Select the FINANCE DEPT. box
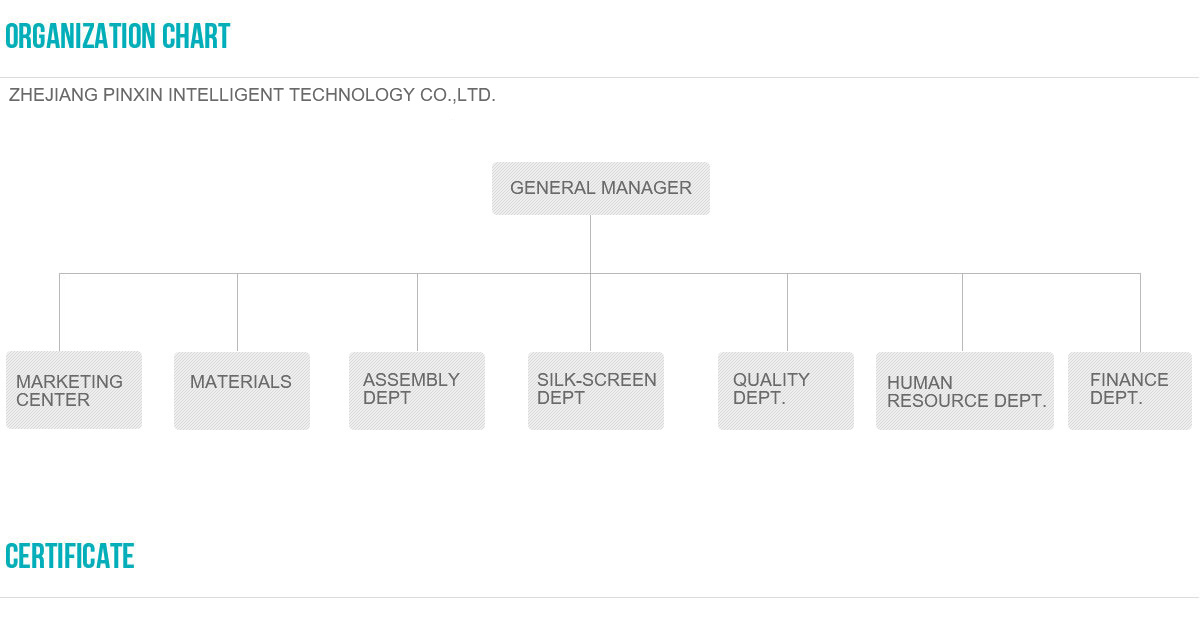Viewport: 1200px width, 618px height. coord(1130,391)
